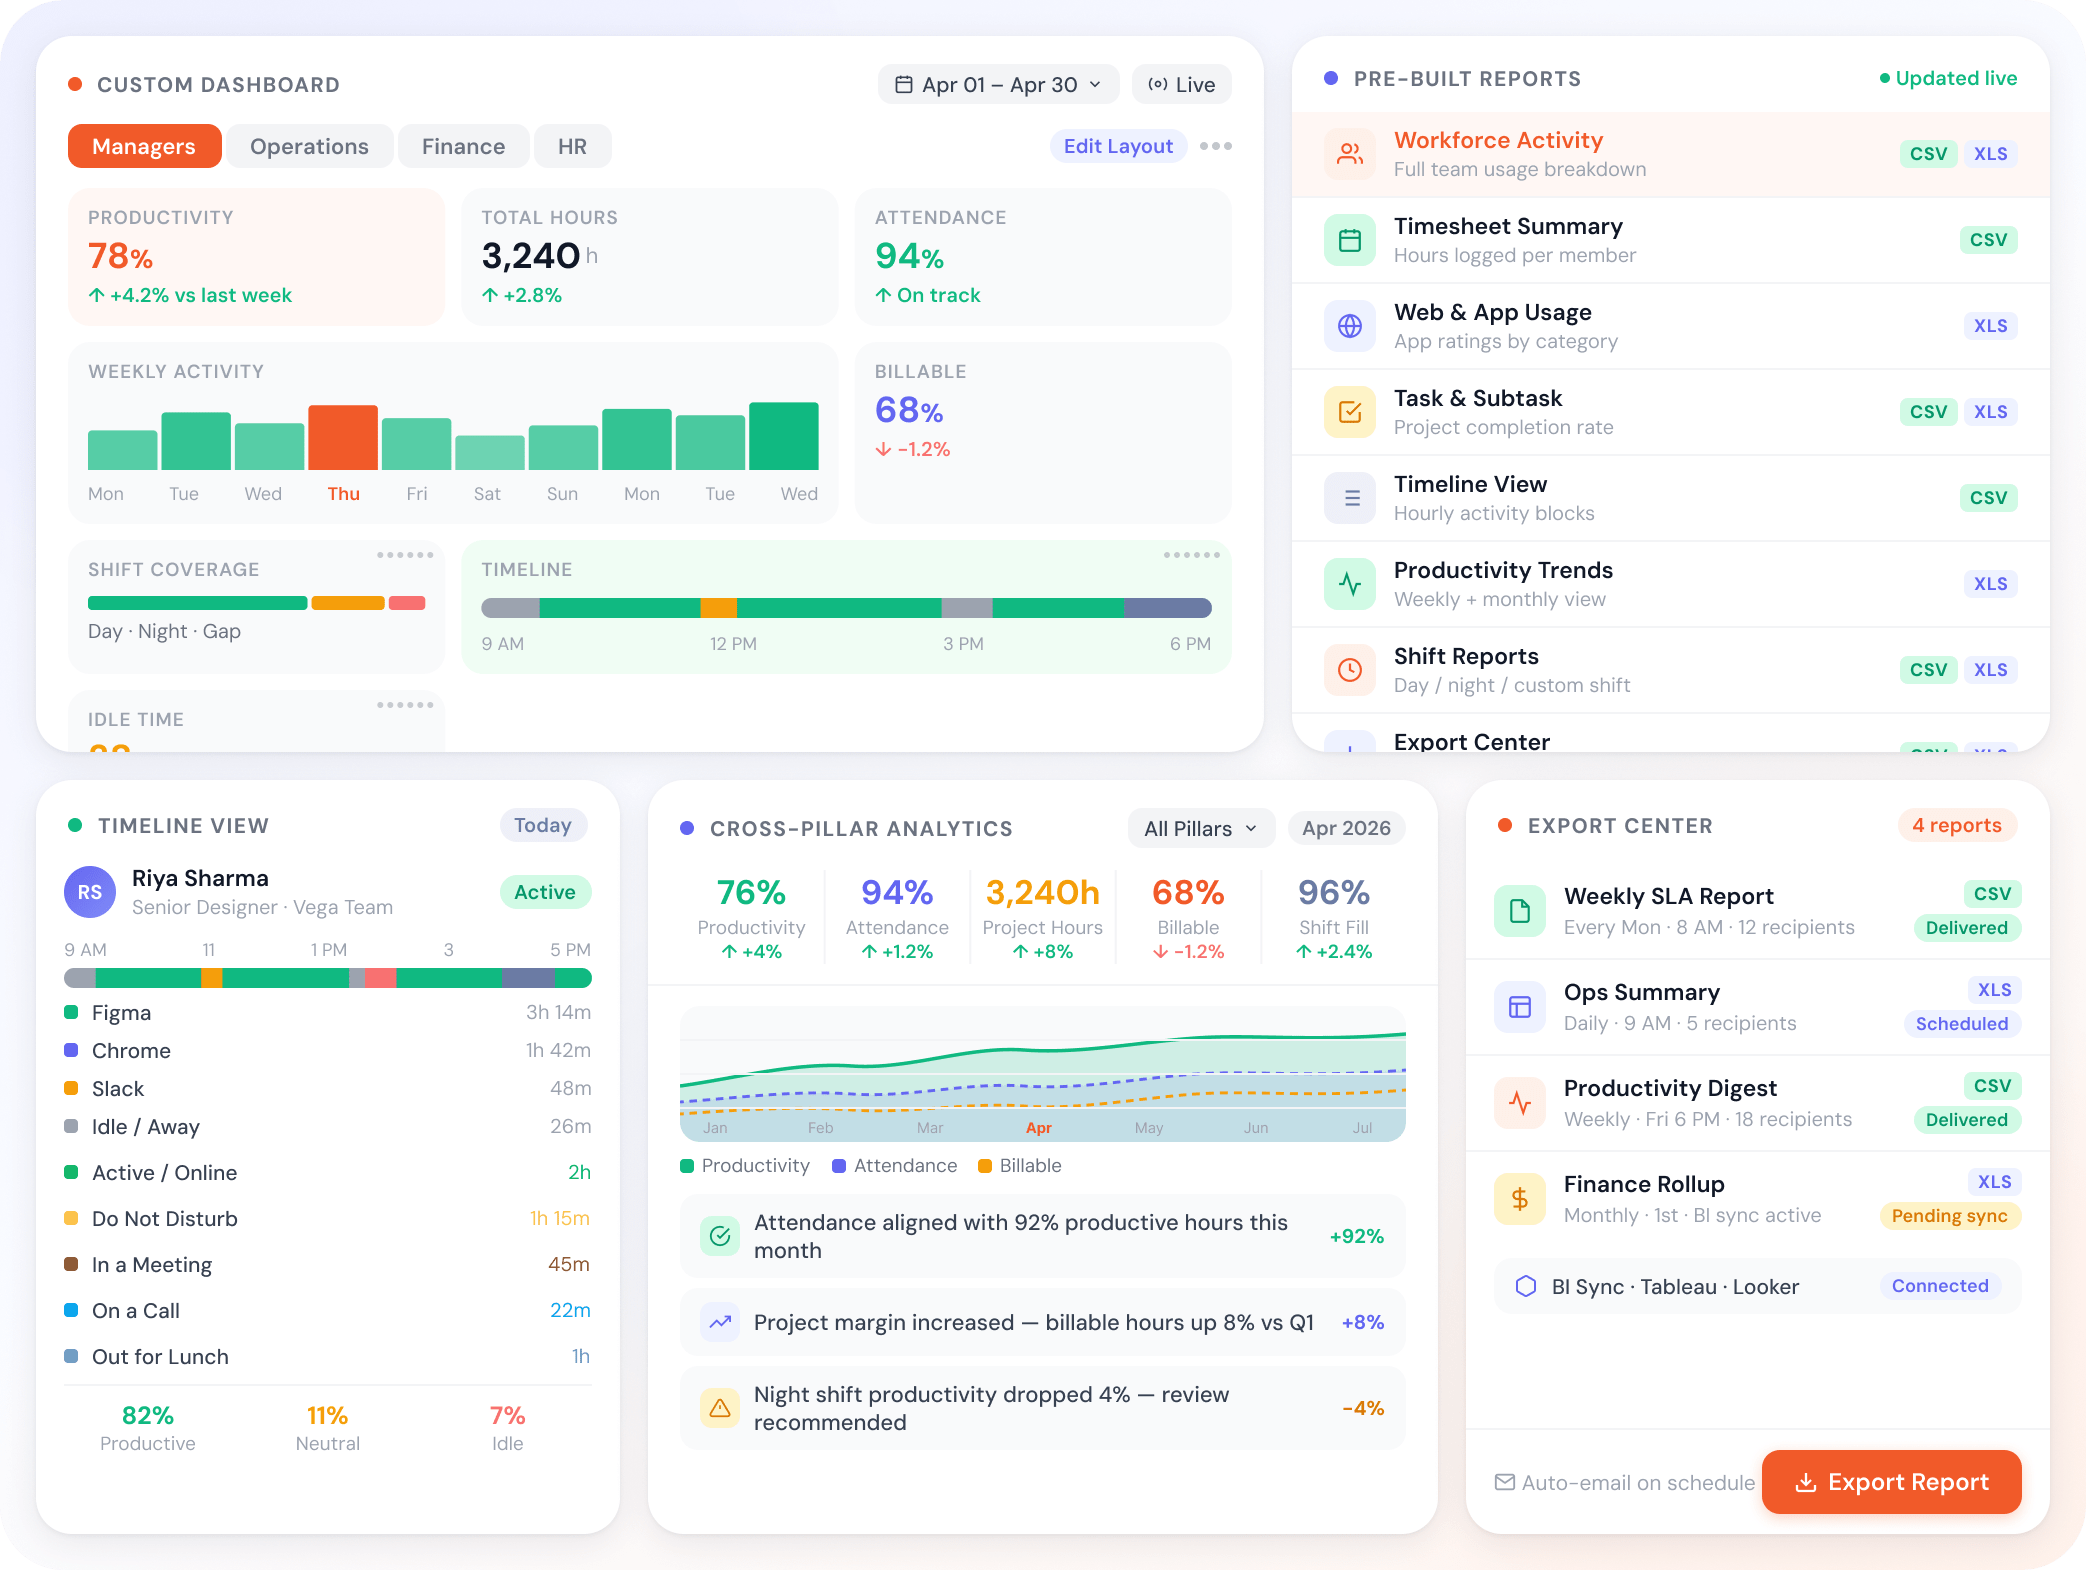The height and width of the screenshot is (1570, 2086).
Task: Open the Apr 01 – Apr 30 date range dropdown
Action: (998, 85)
